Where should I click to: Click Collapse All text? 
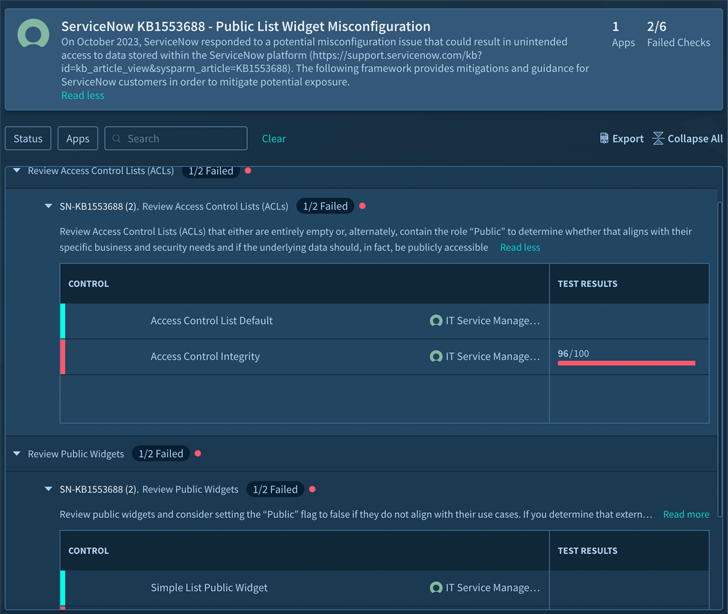coord(695,138)
